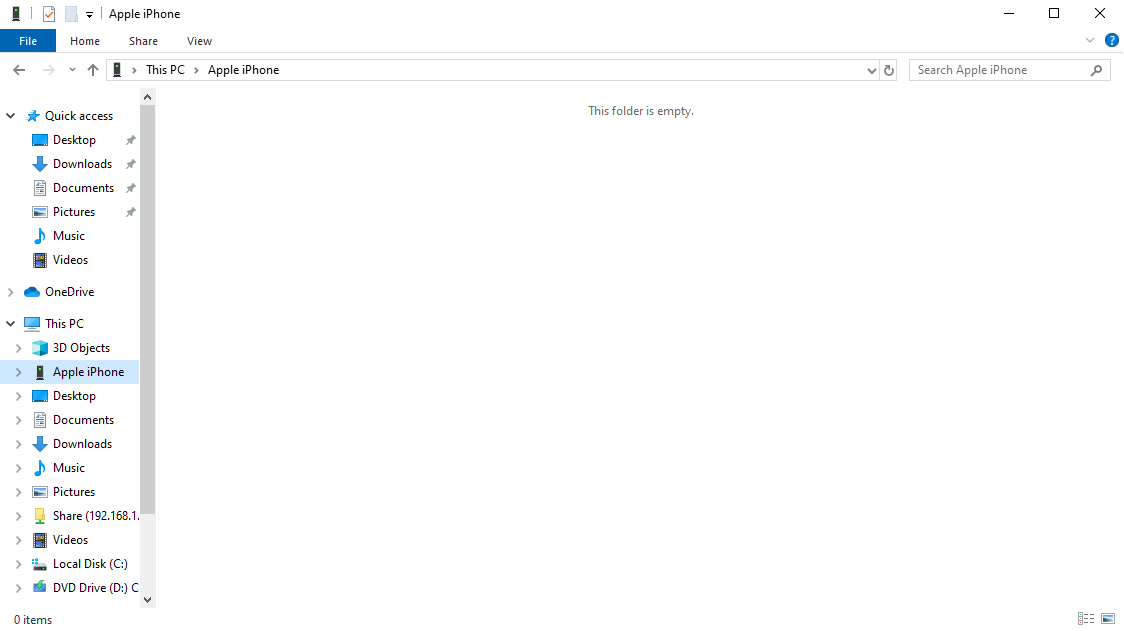Select DVD Drive (D:)

pyautogui.click(x=95, y=588)
